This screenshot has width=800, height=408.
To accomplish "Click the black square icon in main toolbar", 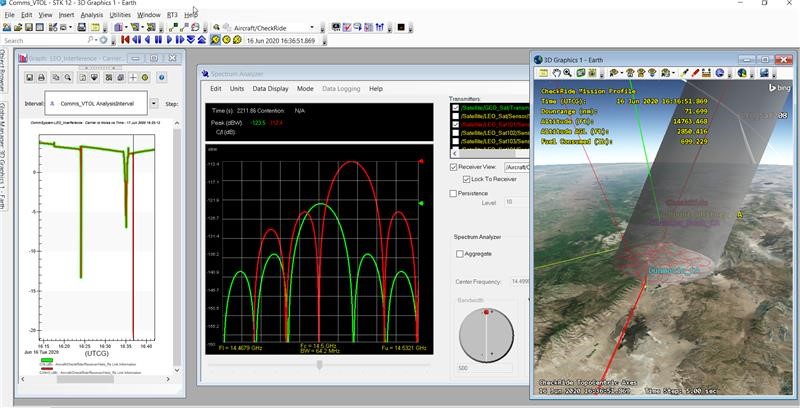I will click(x=401, y=27).
